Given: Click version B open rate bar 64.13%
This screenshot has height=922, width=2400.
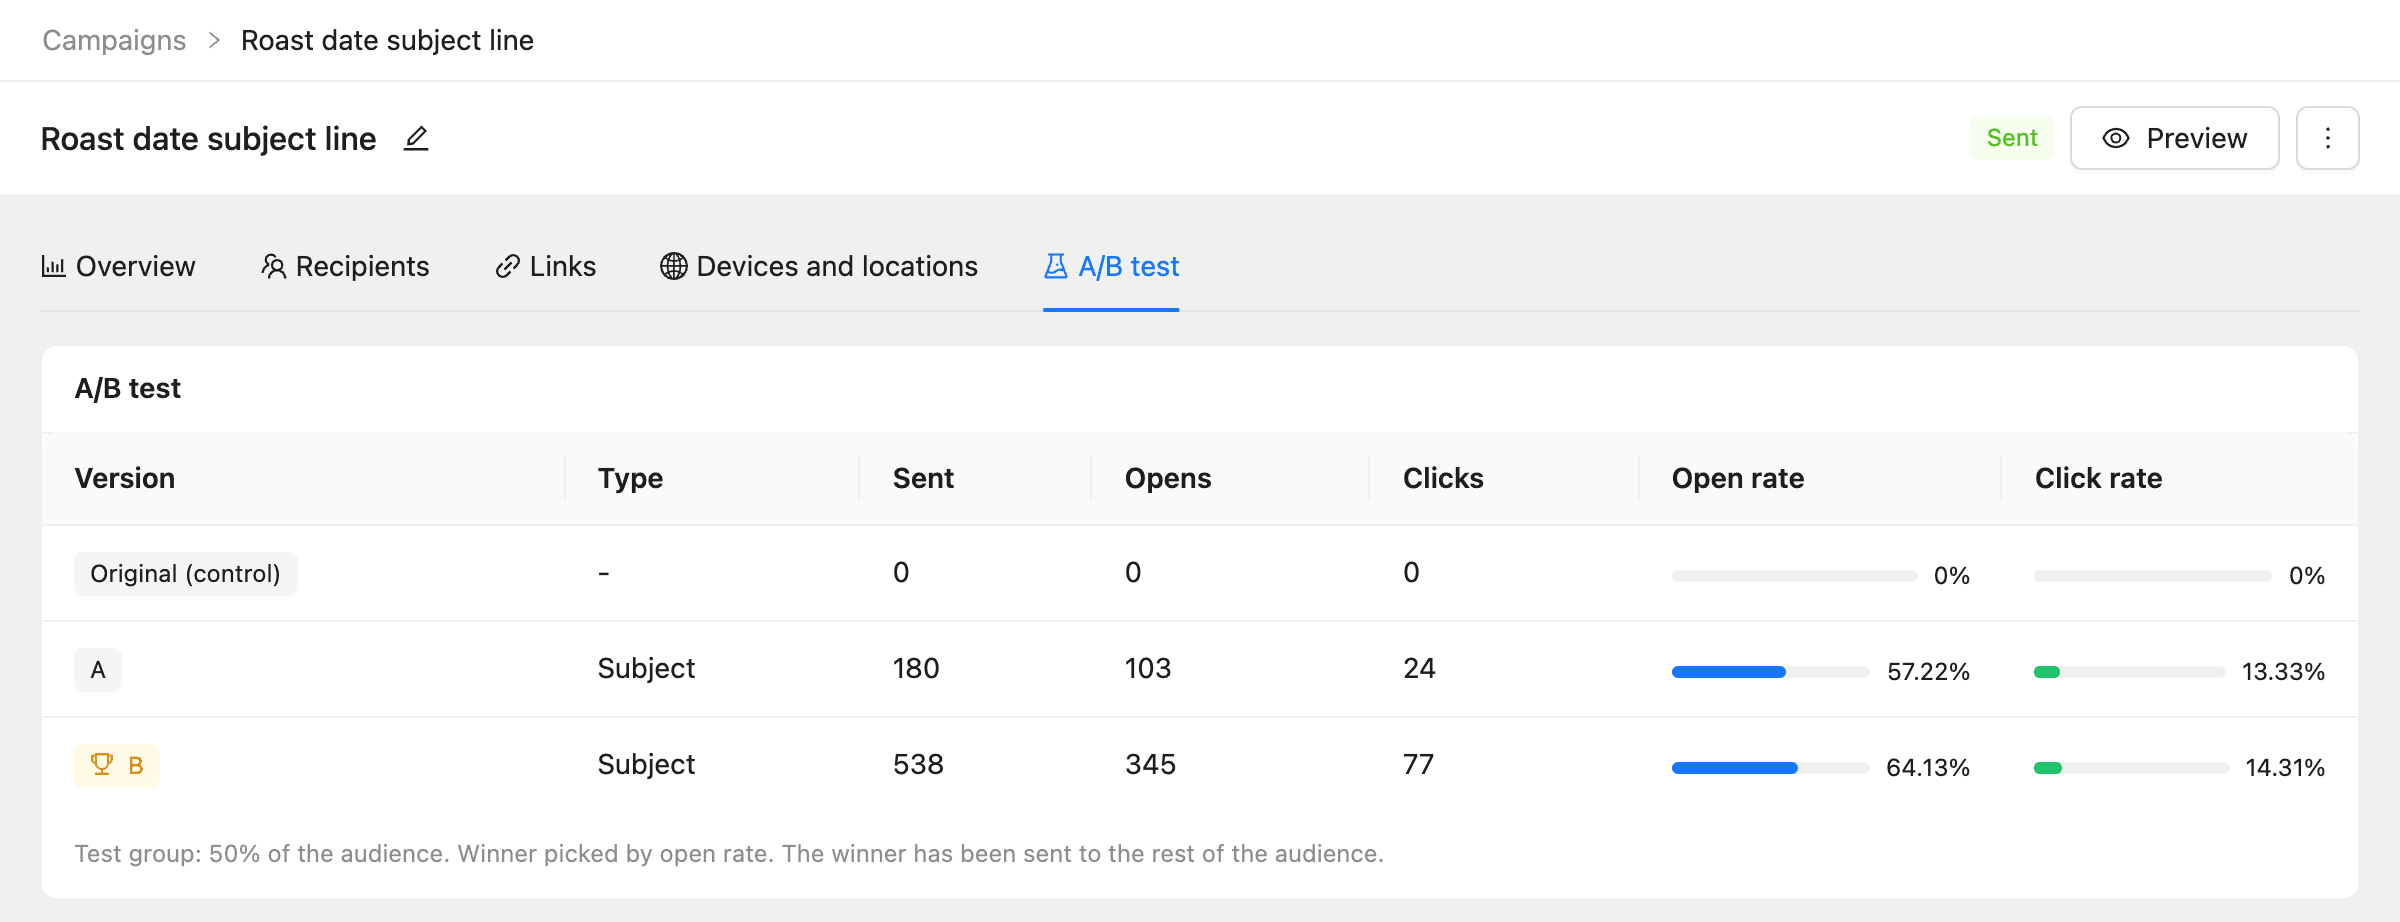Looking at the screenshot, I should [x=1770, y=768].
